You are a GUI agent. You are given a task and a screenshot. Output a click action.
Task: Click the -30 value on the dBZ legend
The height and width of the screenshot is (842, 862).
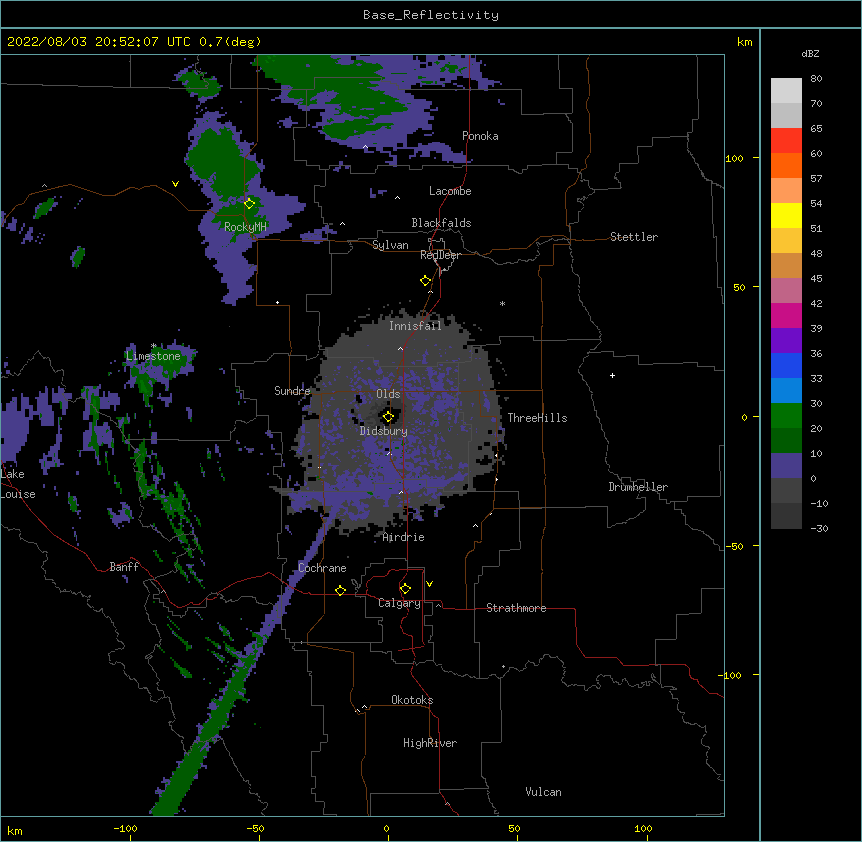819,528
